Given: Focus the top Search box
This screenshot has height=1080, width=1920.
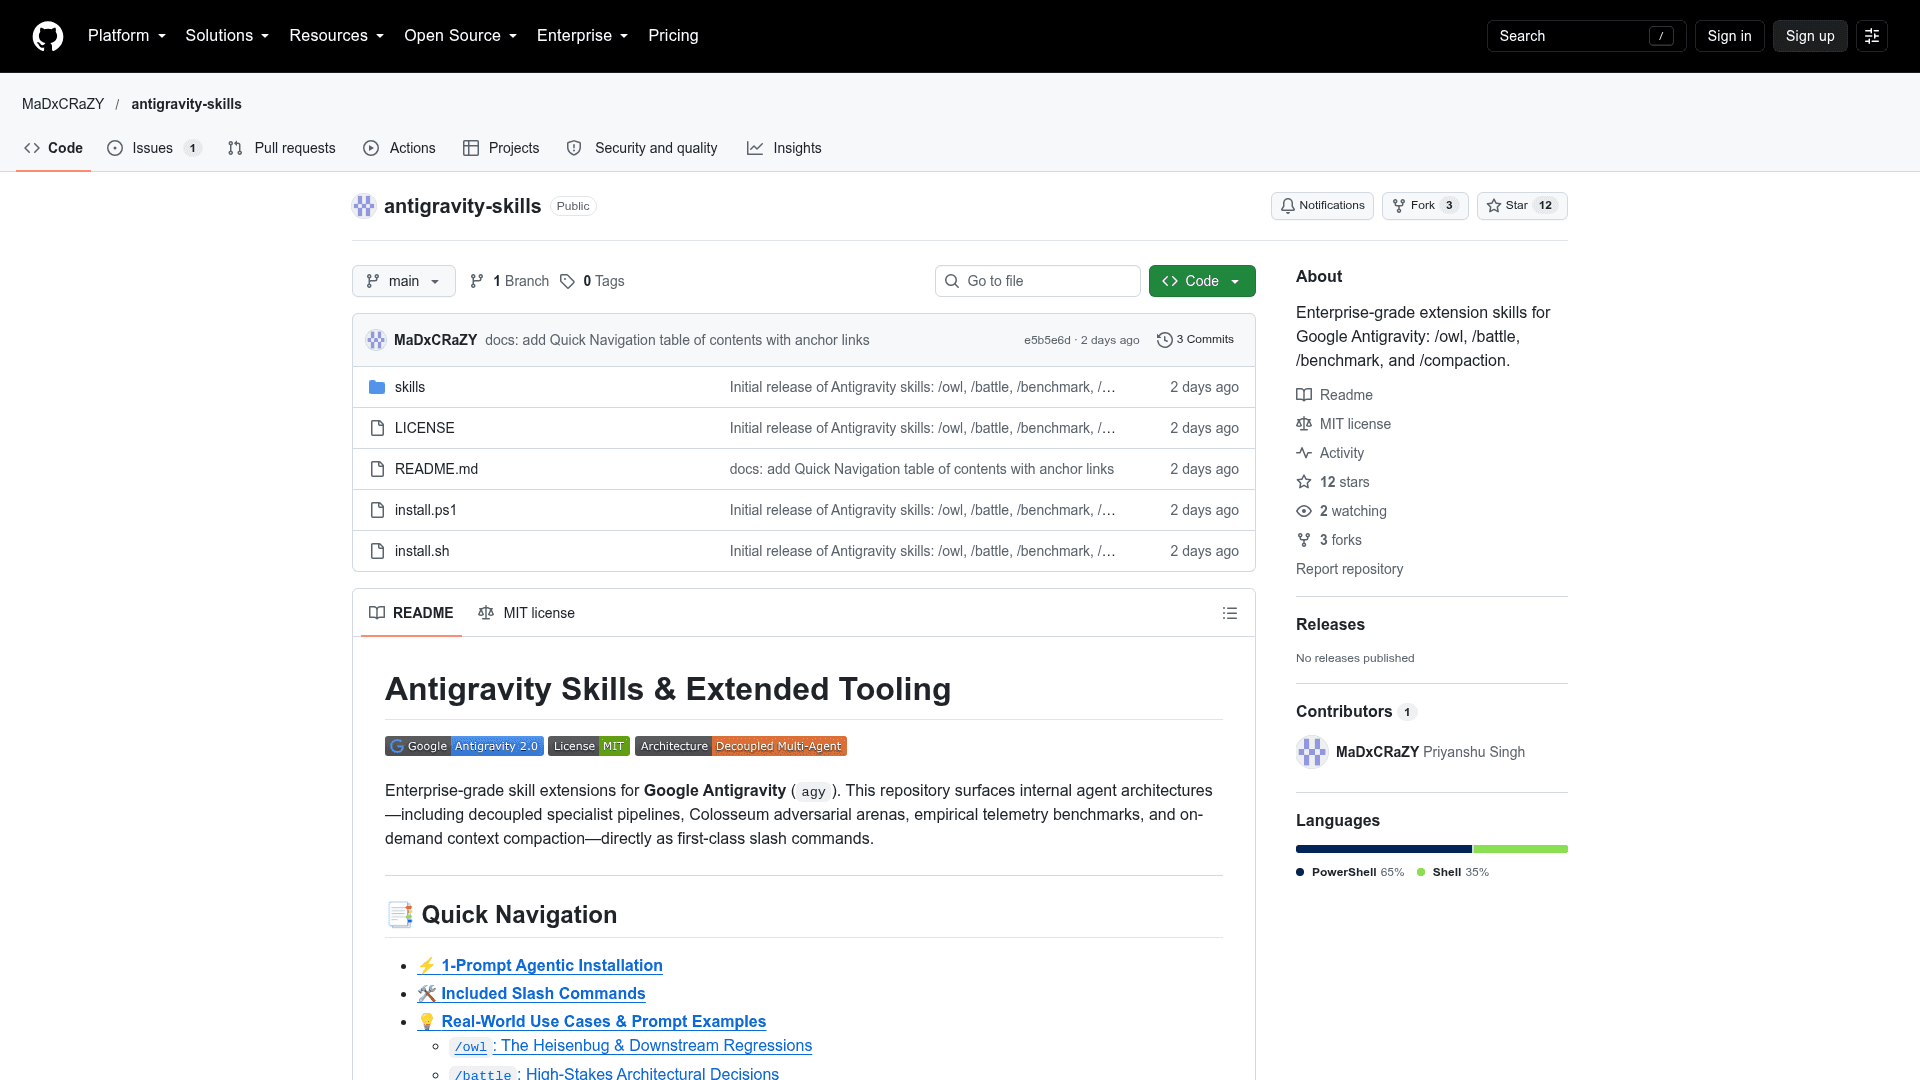Looking at the screenshot, I should click(x=1586, y=36).
